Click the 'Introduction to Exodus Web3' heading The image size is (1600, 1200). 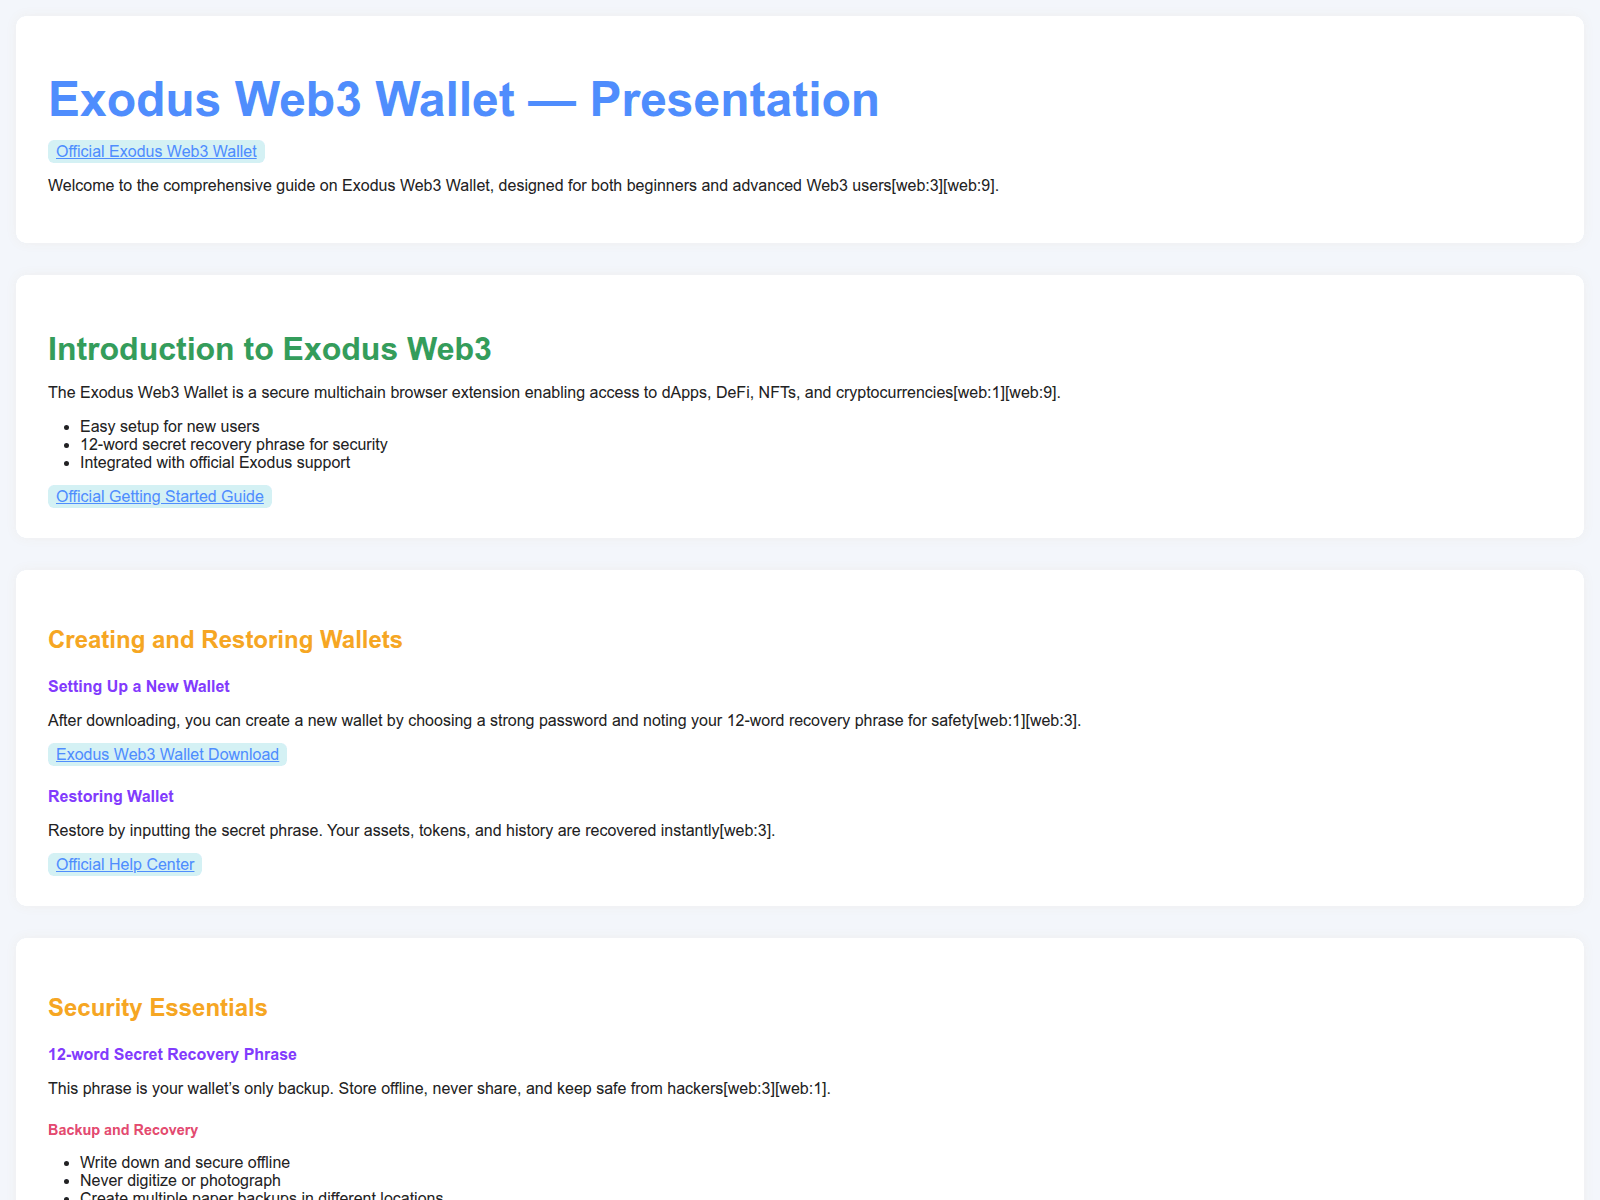coord(270,349)
